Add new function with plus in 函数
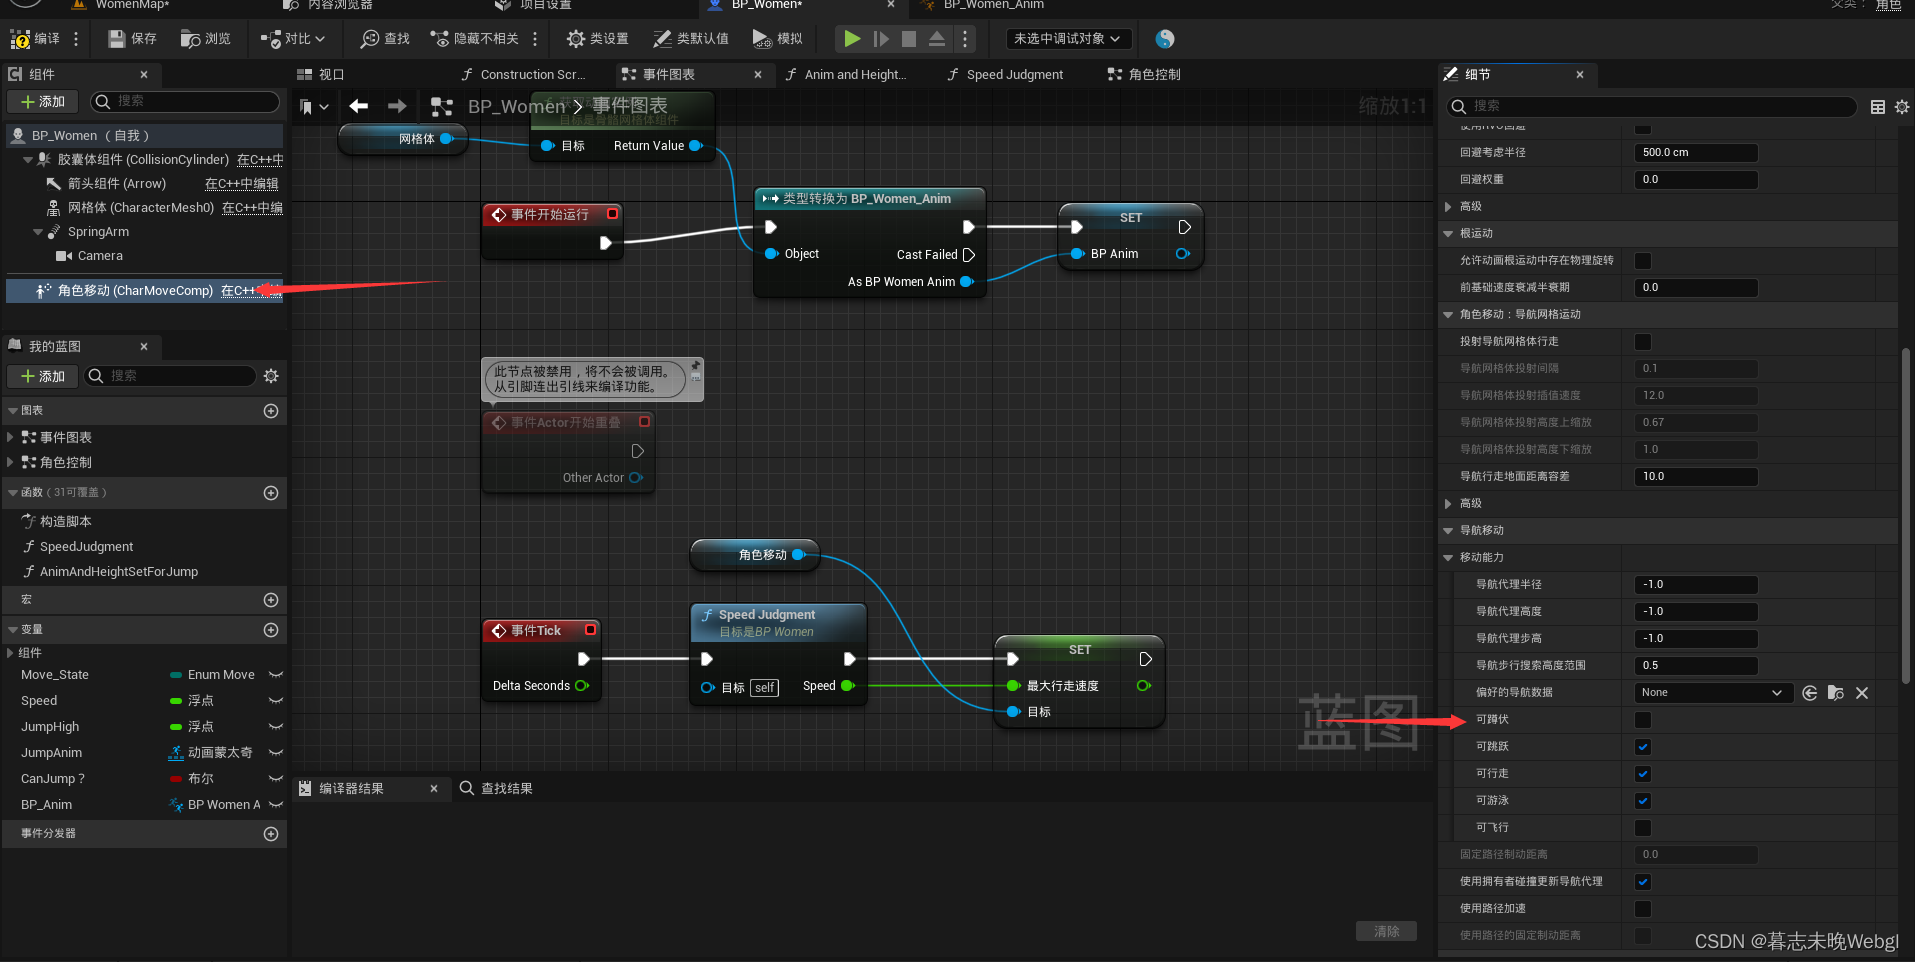 (271, 493)
